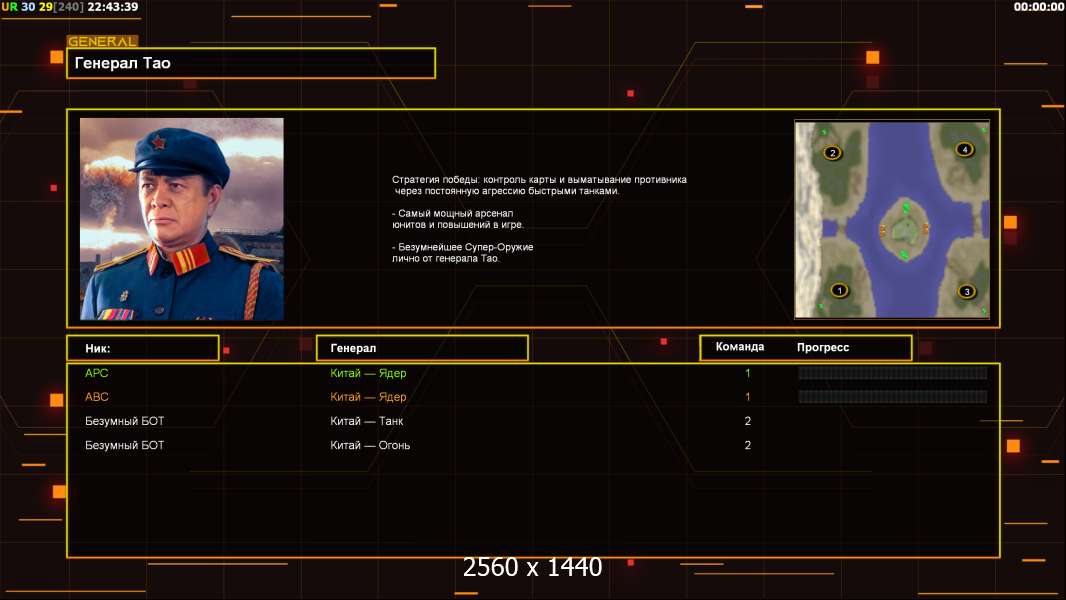Click the Генерал column header
The image size is (1066, 600).
[x=422, y=348]
